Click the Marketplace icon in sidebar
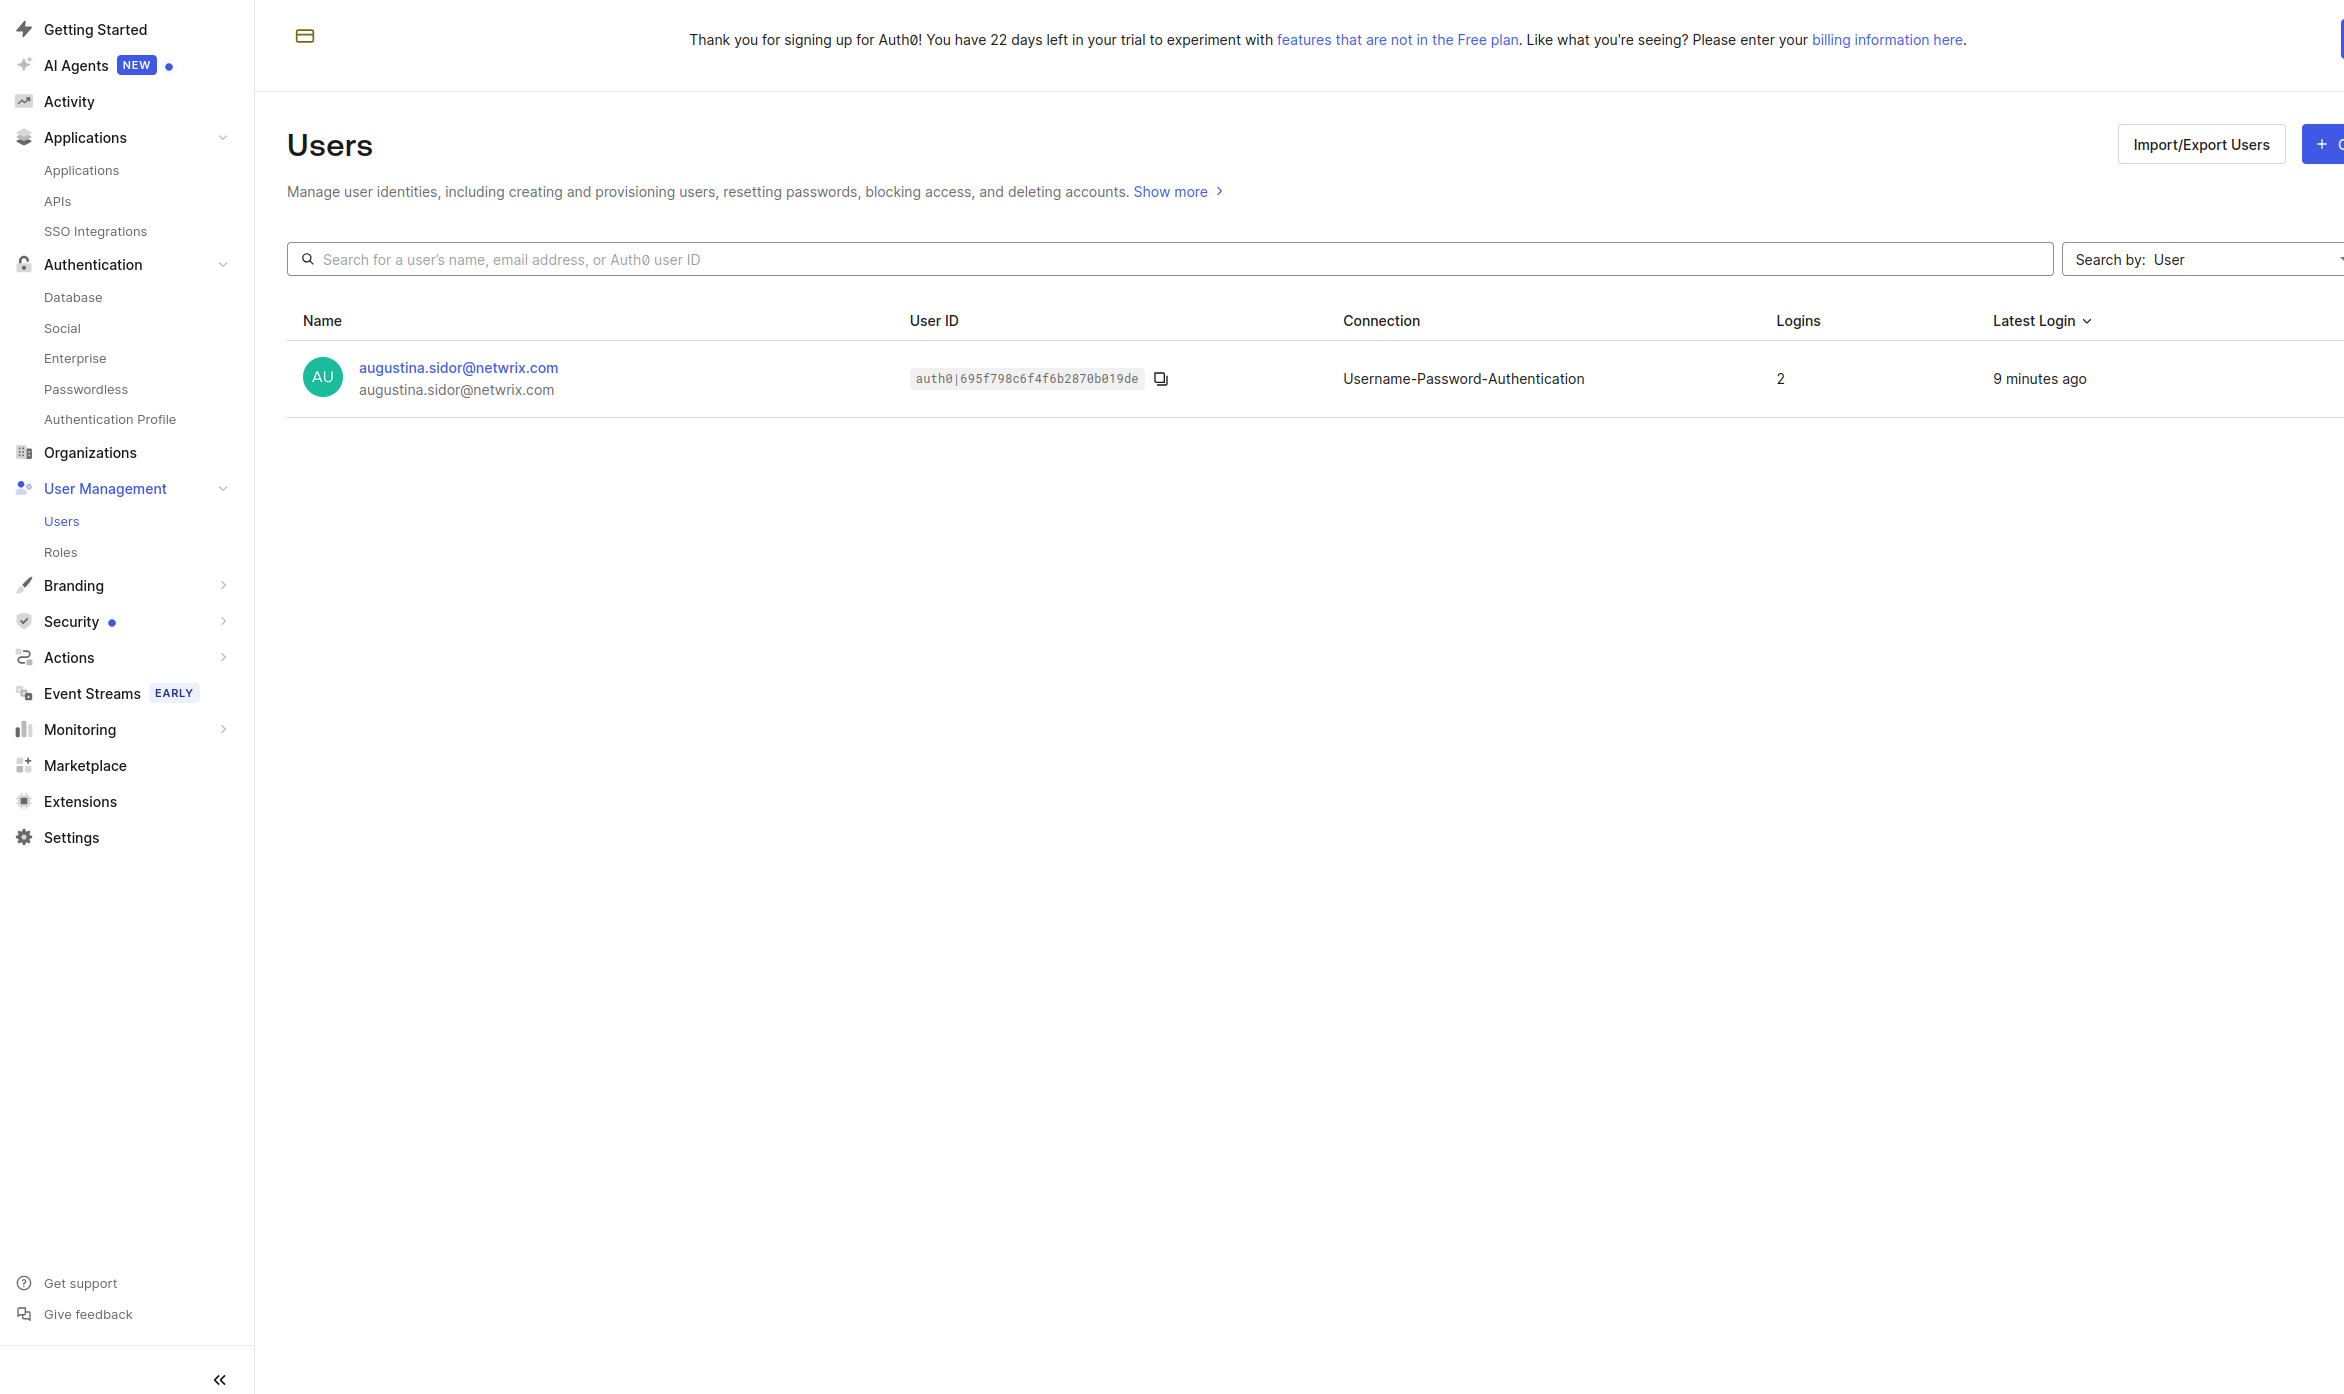 pos(24,765)
